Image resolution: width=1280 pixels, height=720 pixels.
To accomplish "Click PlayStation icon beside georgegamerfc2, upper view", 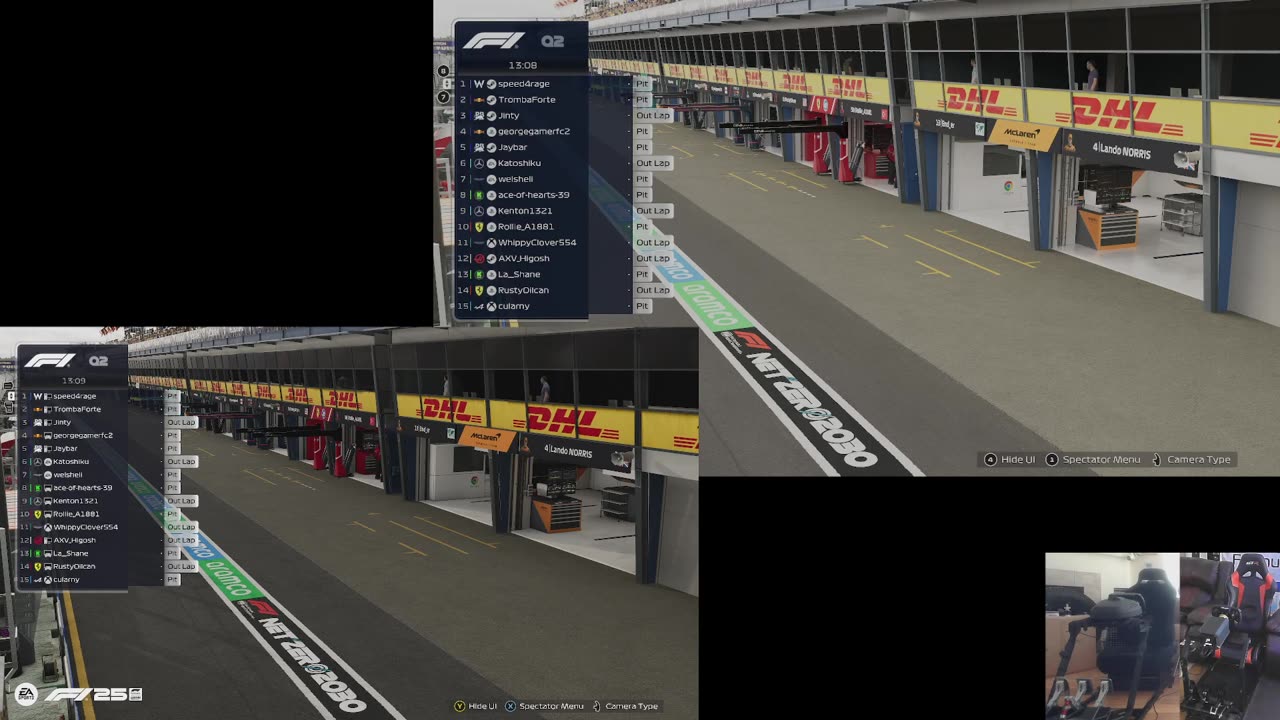I will (491, 132).
